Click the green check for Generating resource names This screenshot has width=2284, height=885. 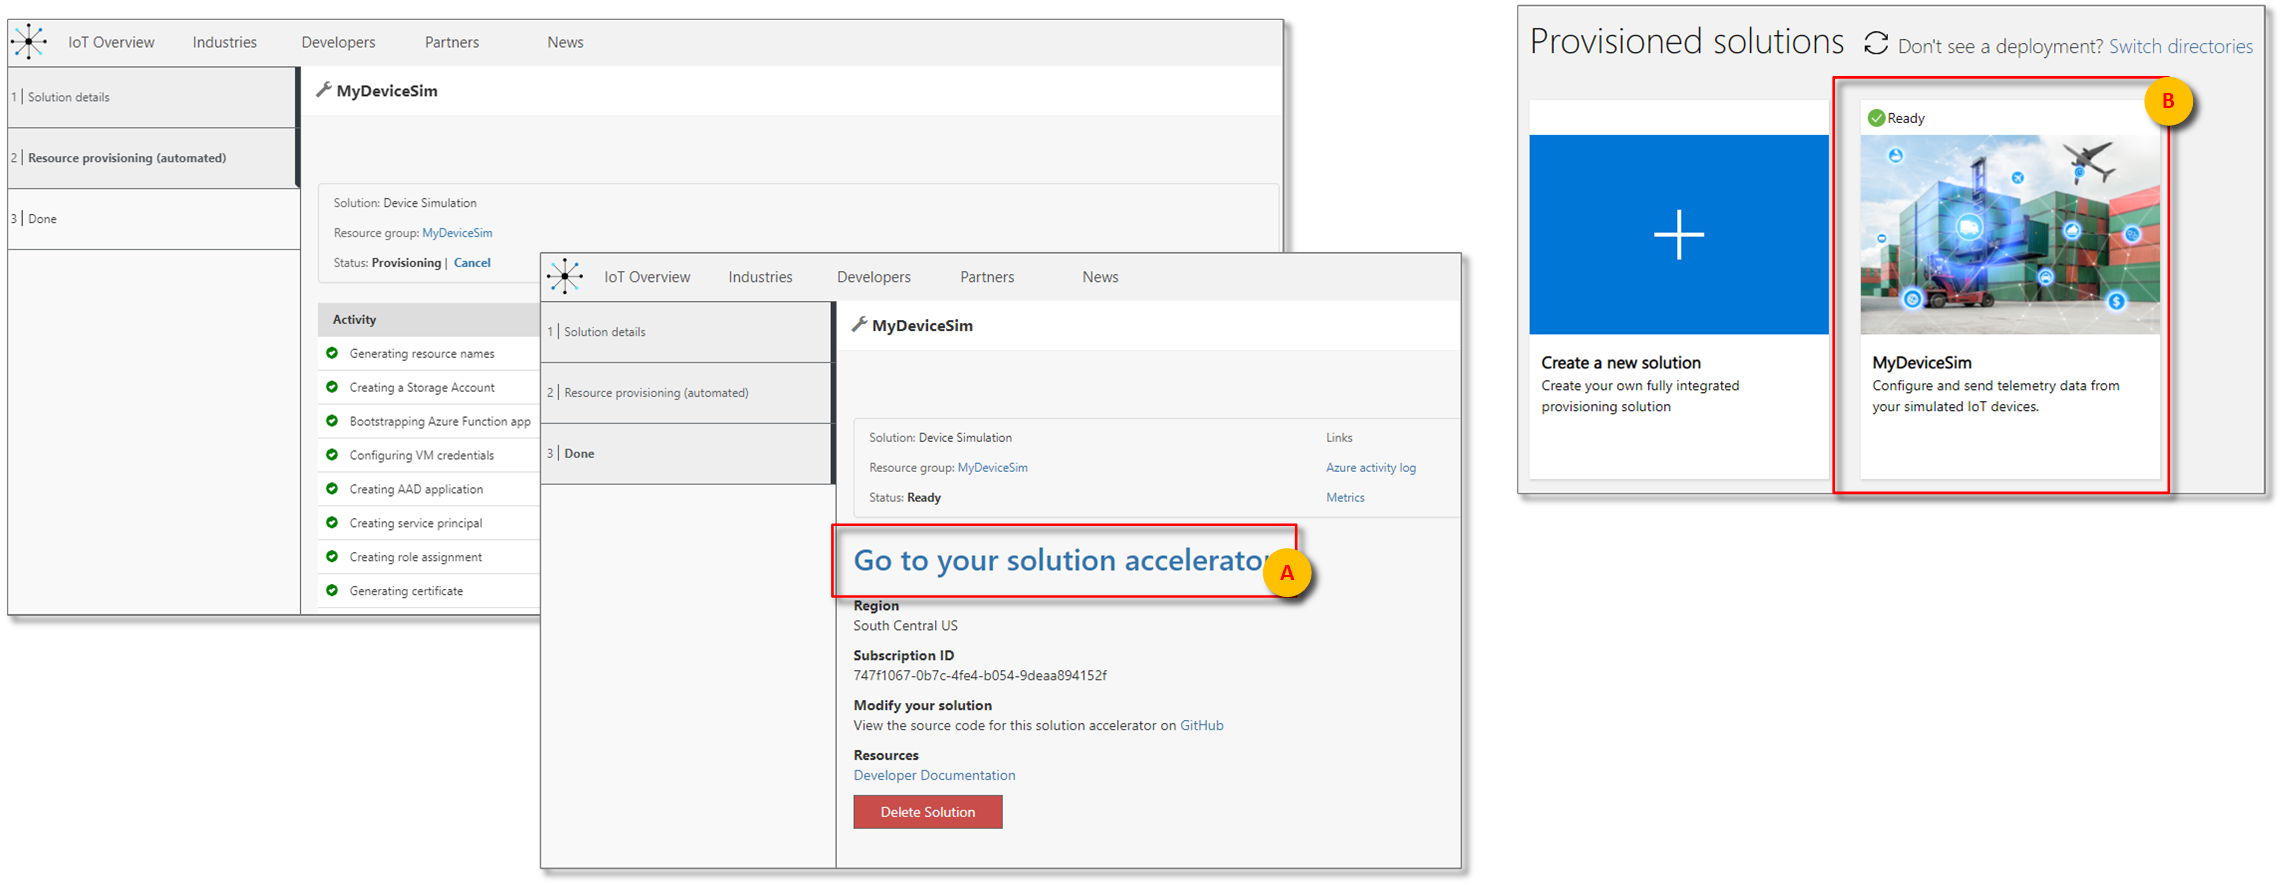(332, 353)
